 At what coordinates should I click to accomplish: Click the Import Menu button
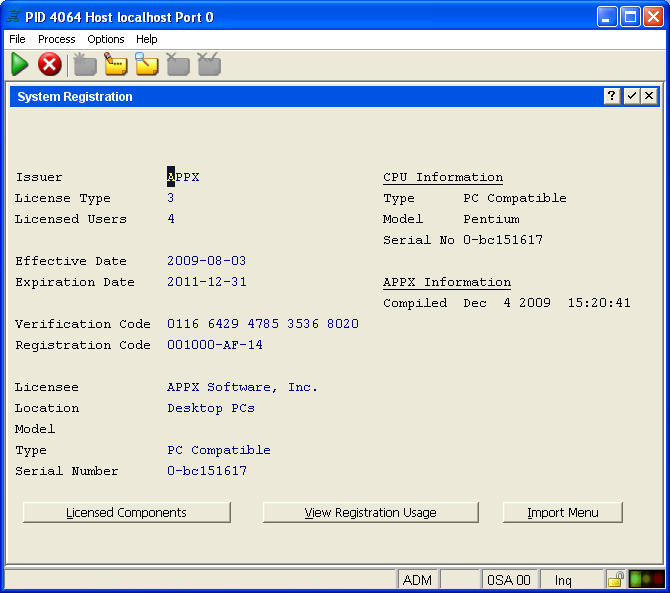563,513
